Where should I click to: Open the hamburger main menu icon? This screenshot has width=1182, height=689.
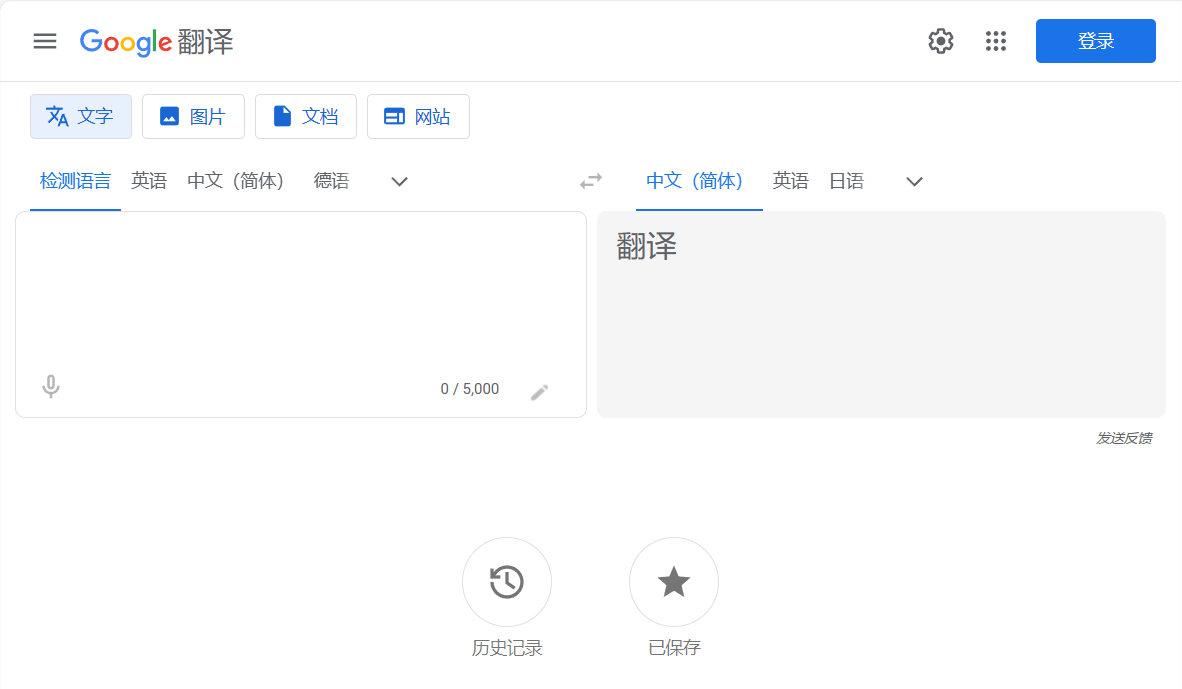pyautogui.click(x=45, y=41)
